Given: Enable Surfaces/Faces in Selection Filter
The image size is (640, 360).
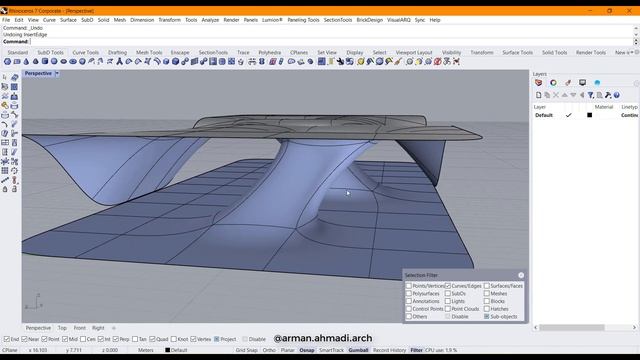Looking at the screenshot, I should pos(487,286).
